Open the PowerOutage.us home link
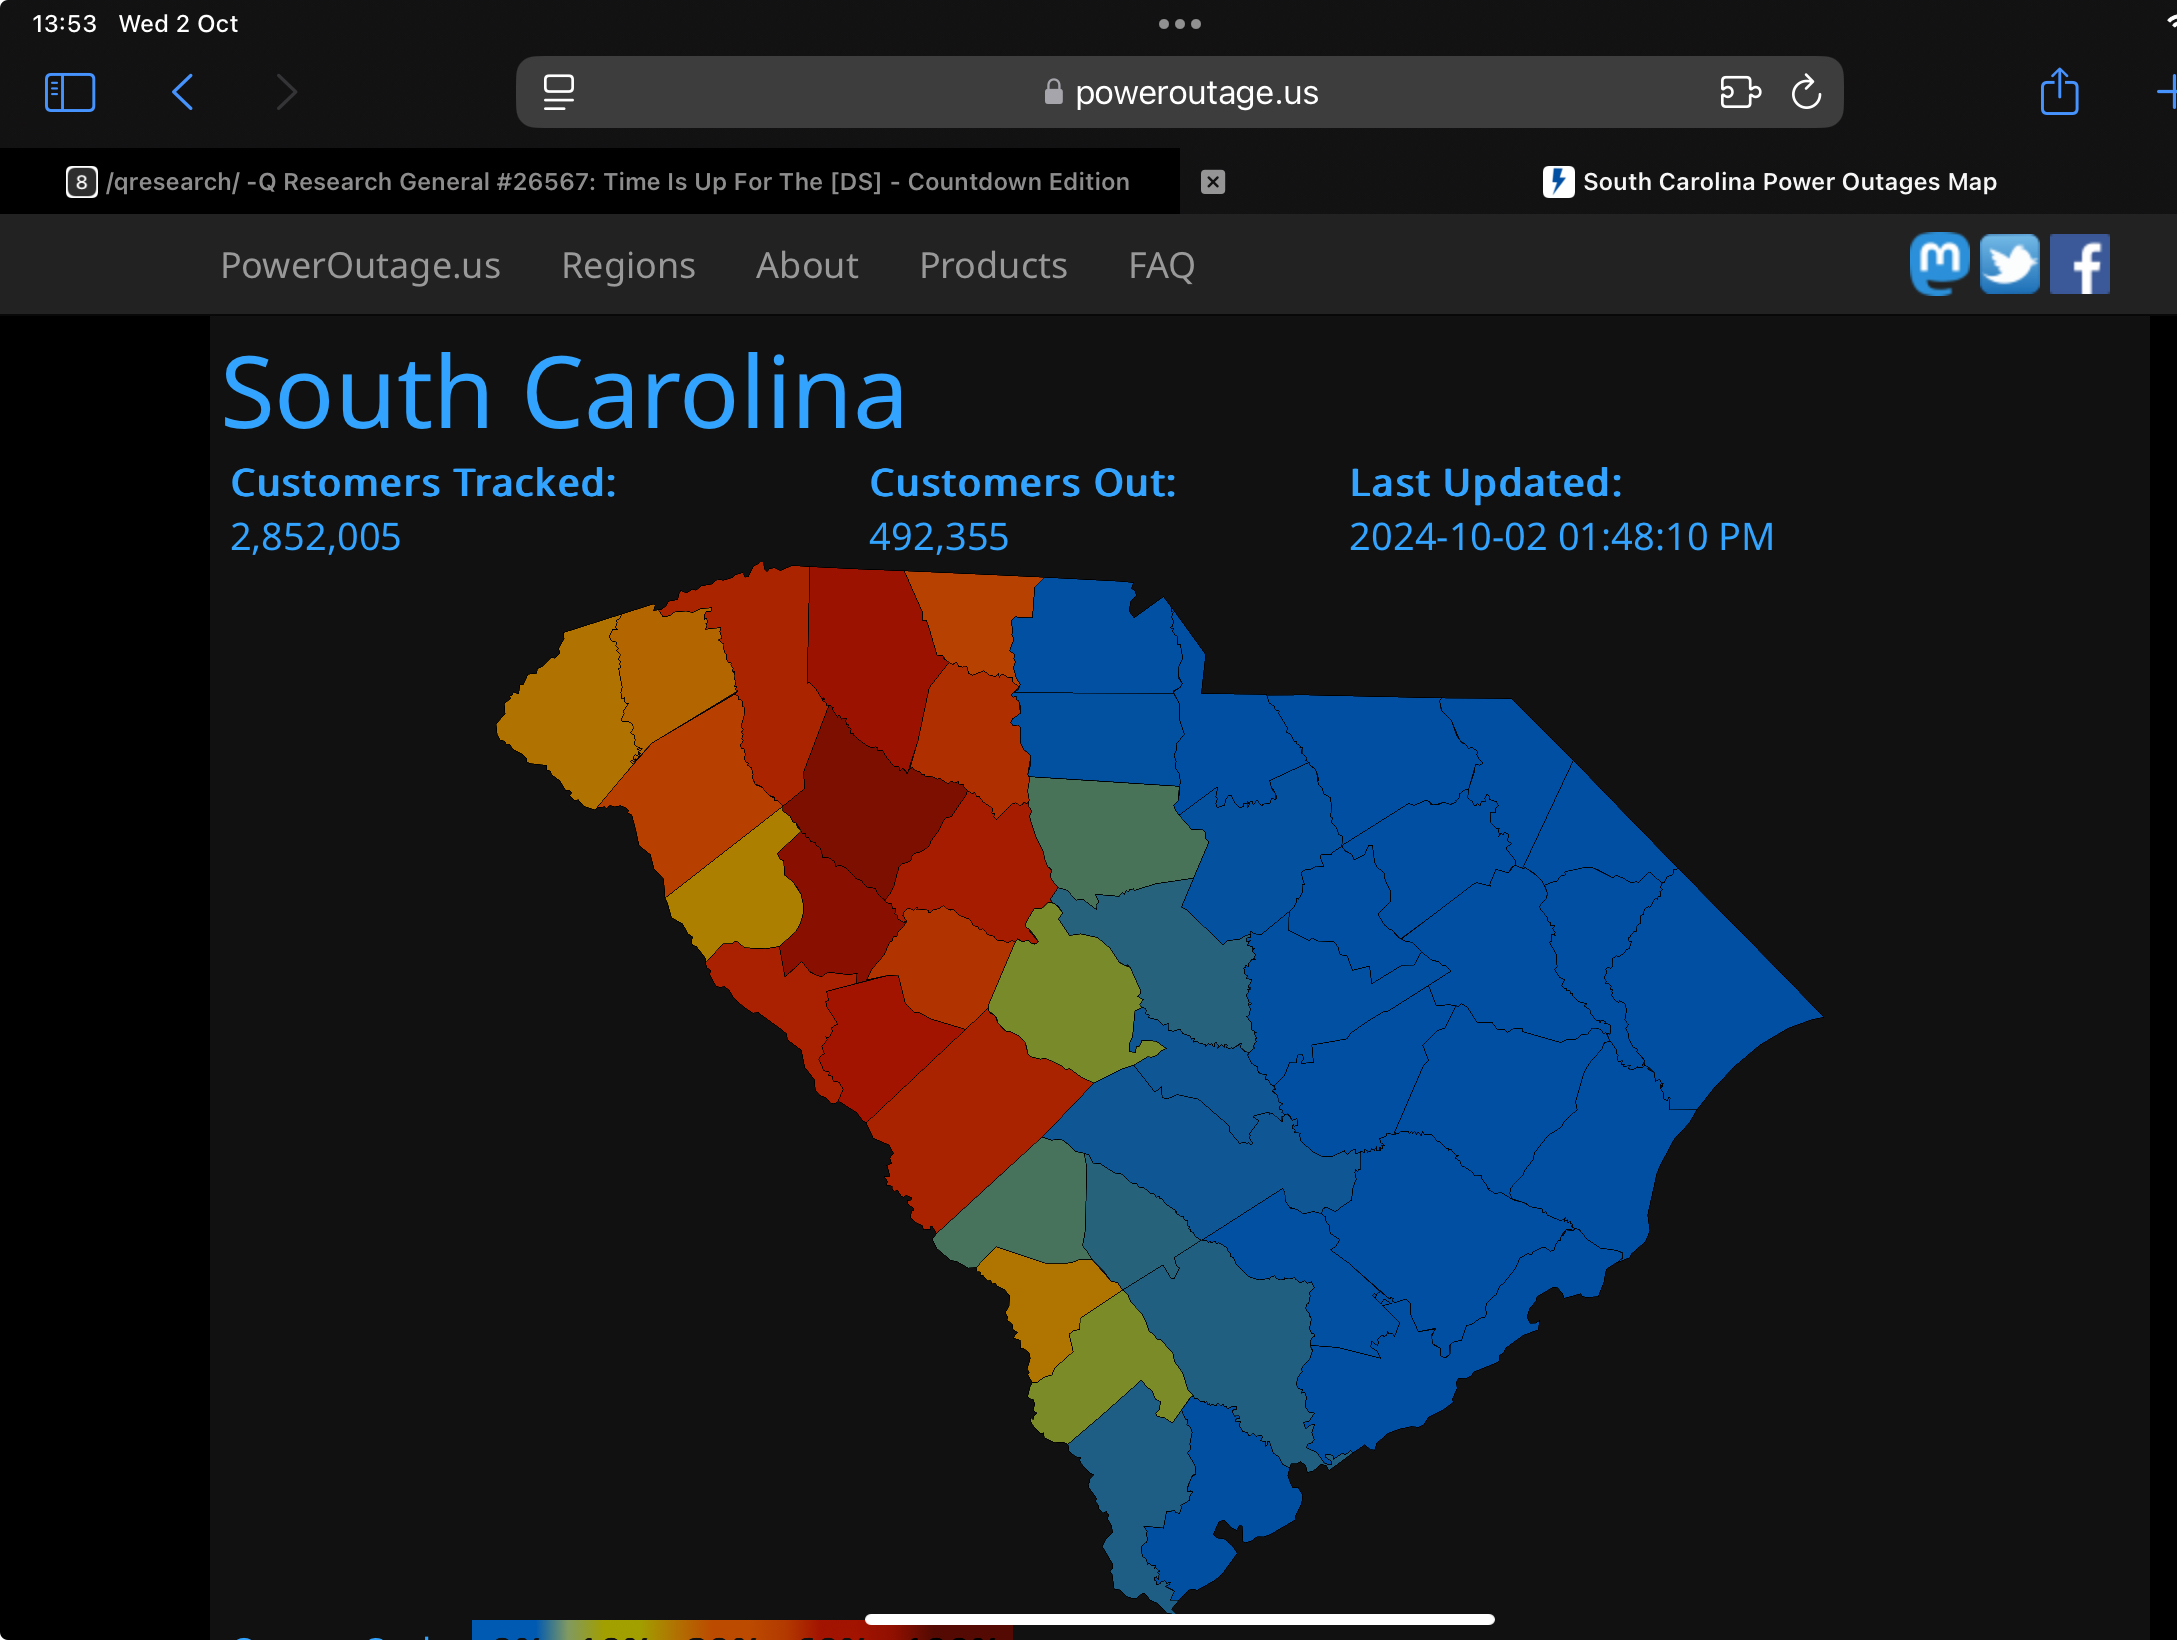Image resolution: width=2177 pixels, height=1640 pixels. click(360, 266)
